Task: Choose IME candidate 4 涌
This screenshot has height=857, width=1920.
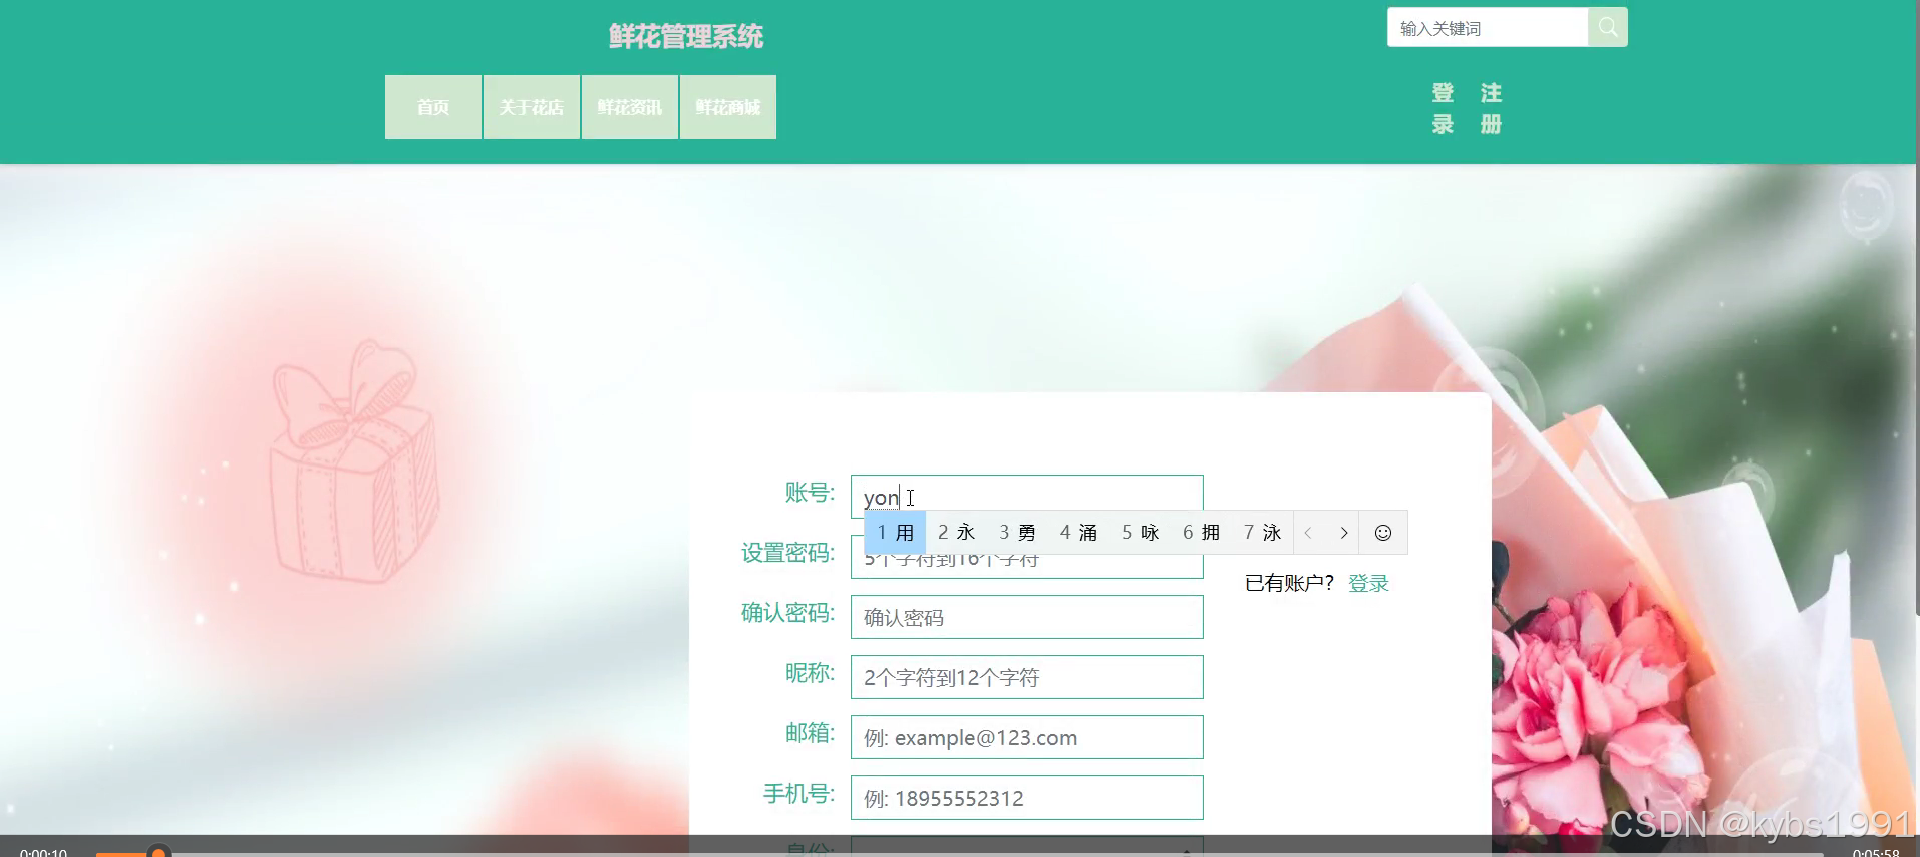Action: tap(1078, 533)
